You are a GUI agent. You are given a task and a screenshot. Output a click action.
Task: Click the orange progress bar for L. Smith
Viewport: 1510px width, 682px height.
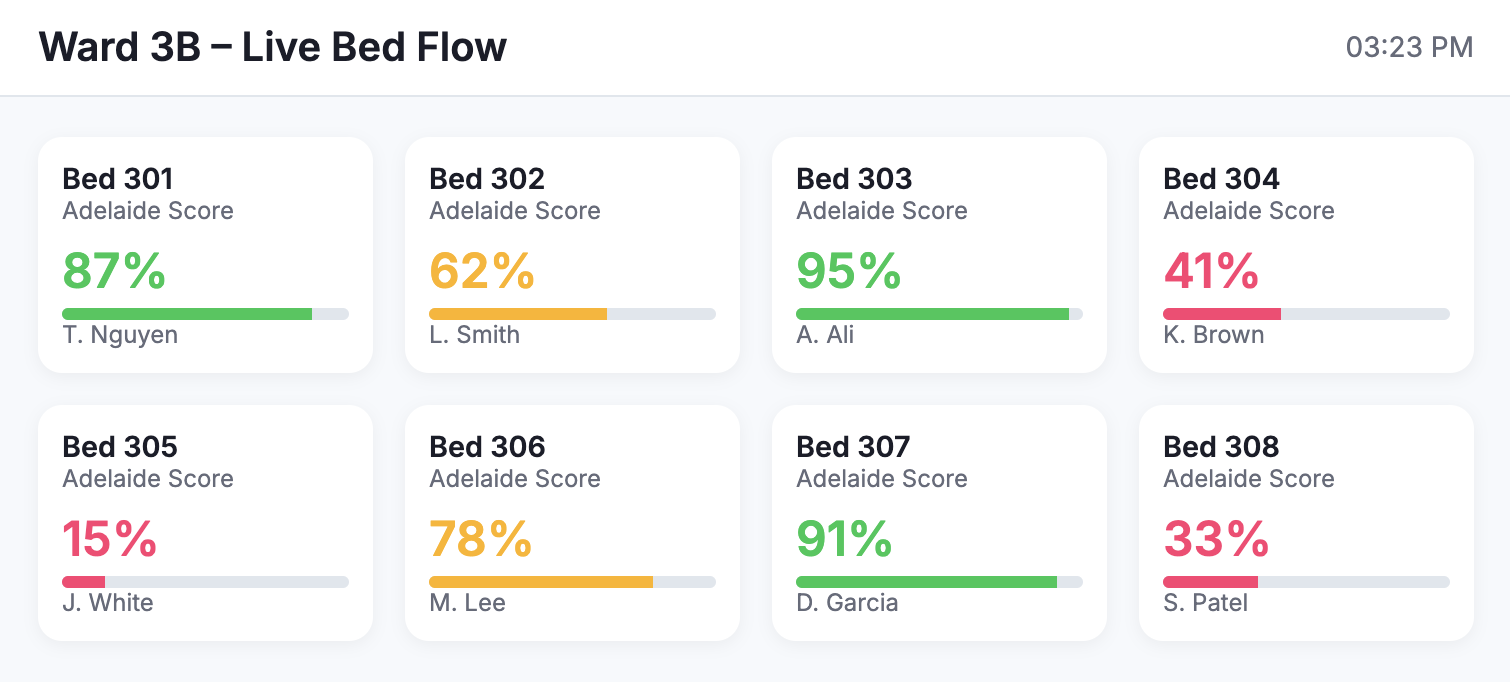572,314
